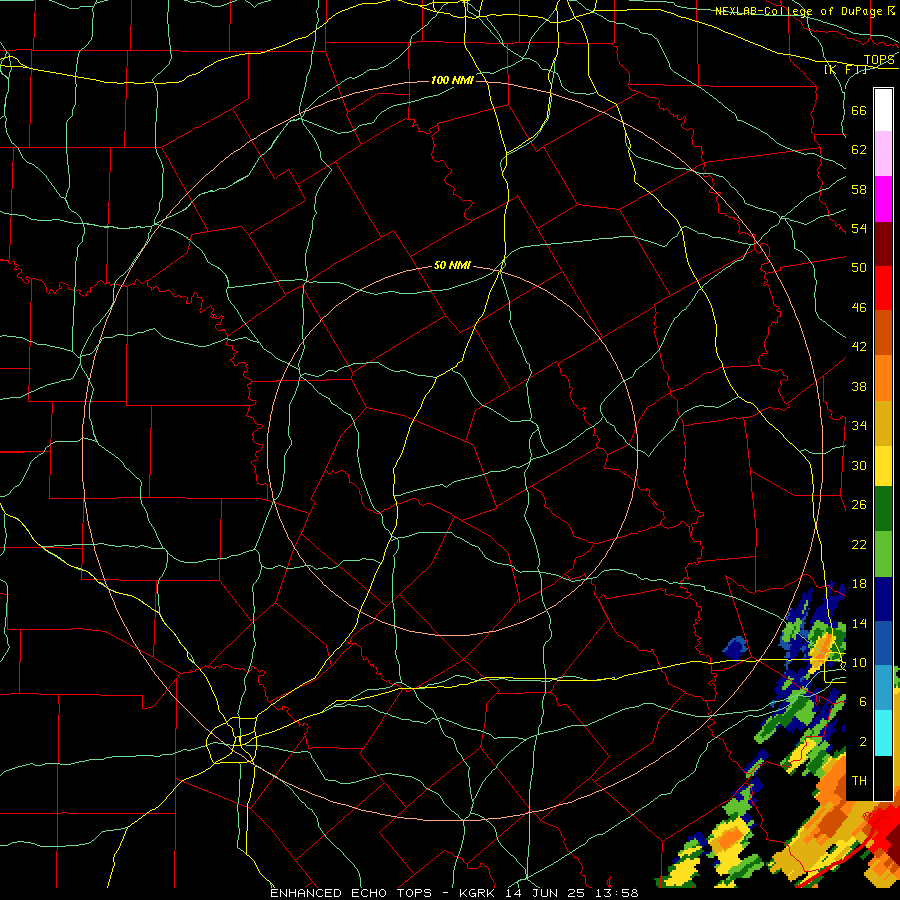Screen dimensions: 900x900
Task: Click the legend value "58"
Action: point(859,189)
